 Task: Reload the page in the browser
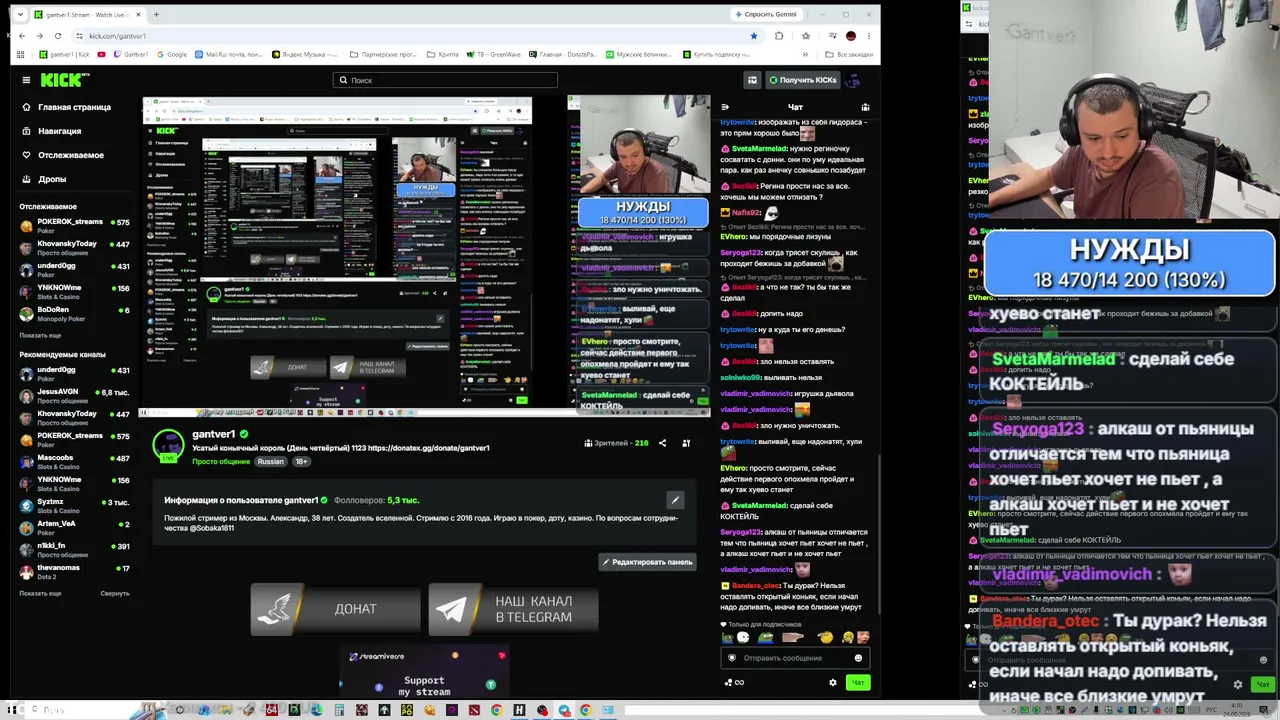pos(57,36)
